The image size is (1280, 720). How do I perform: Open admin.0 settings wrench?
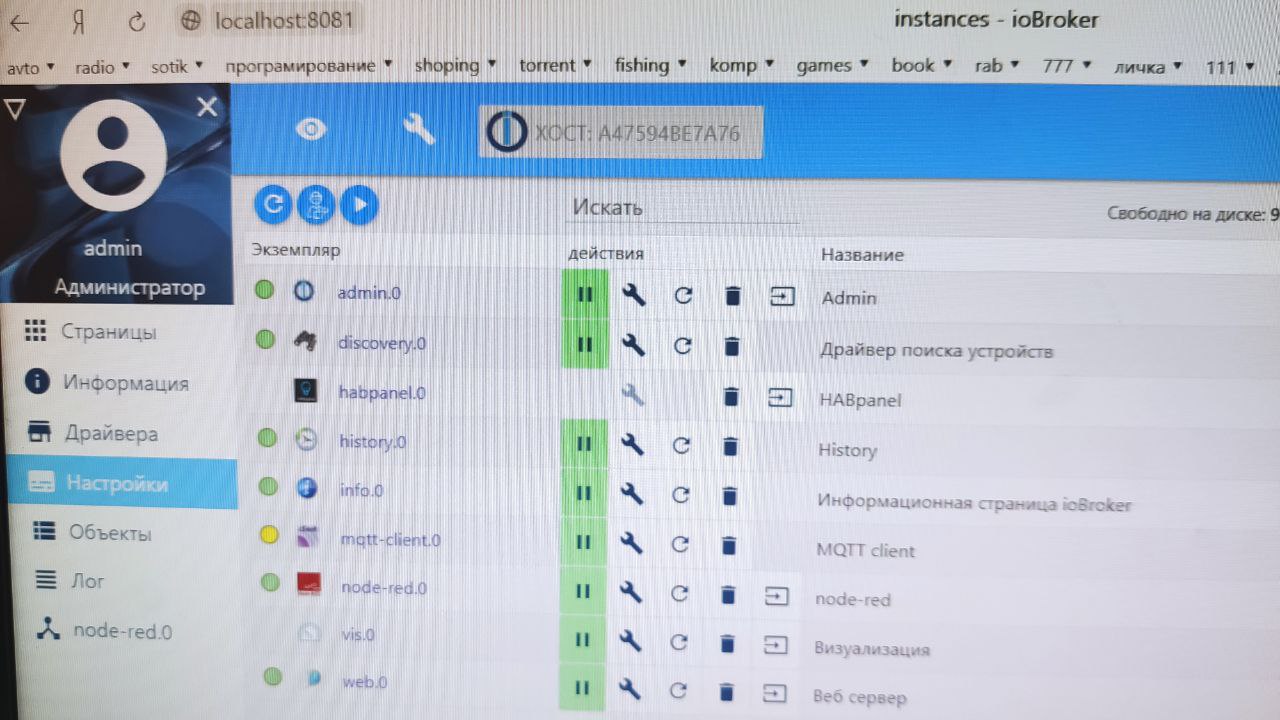pyautogui.click(x=633, y=294)
